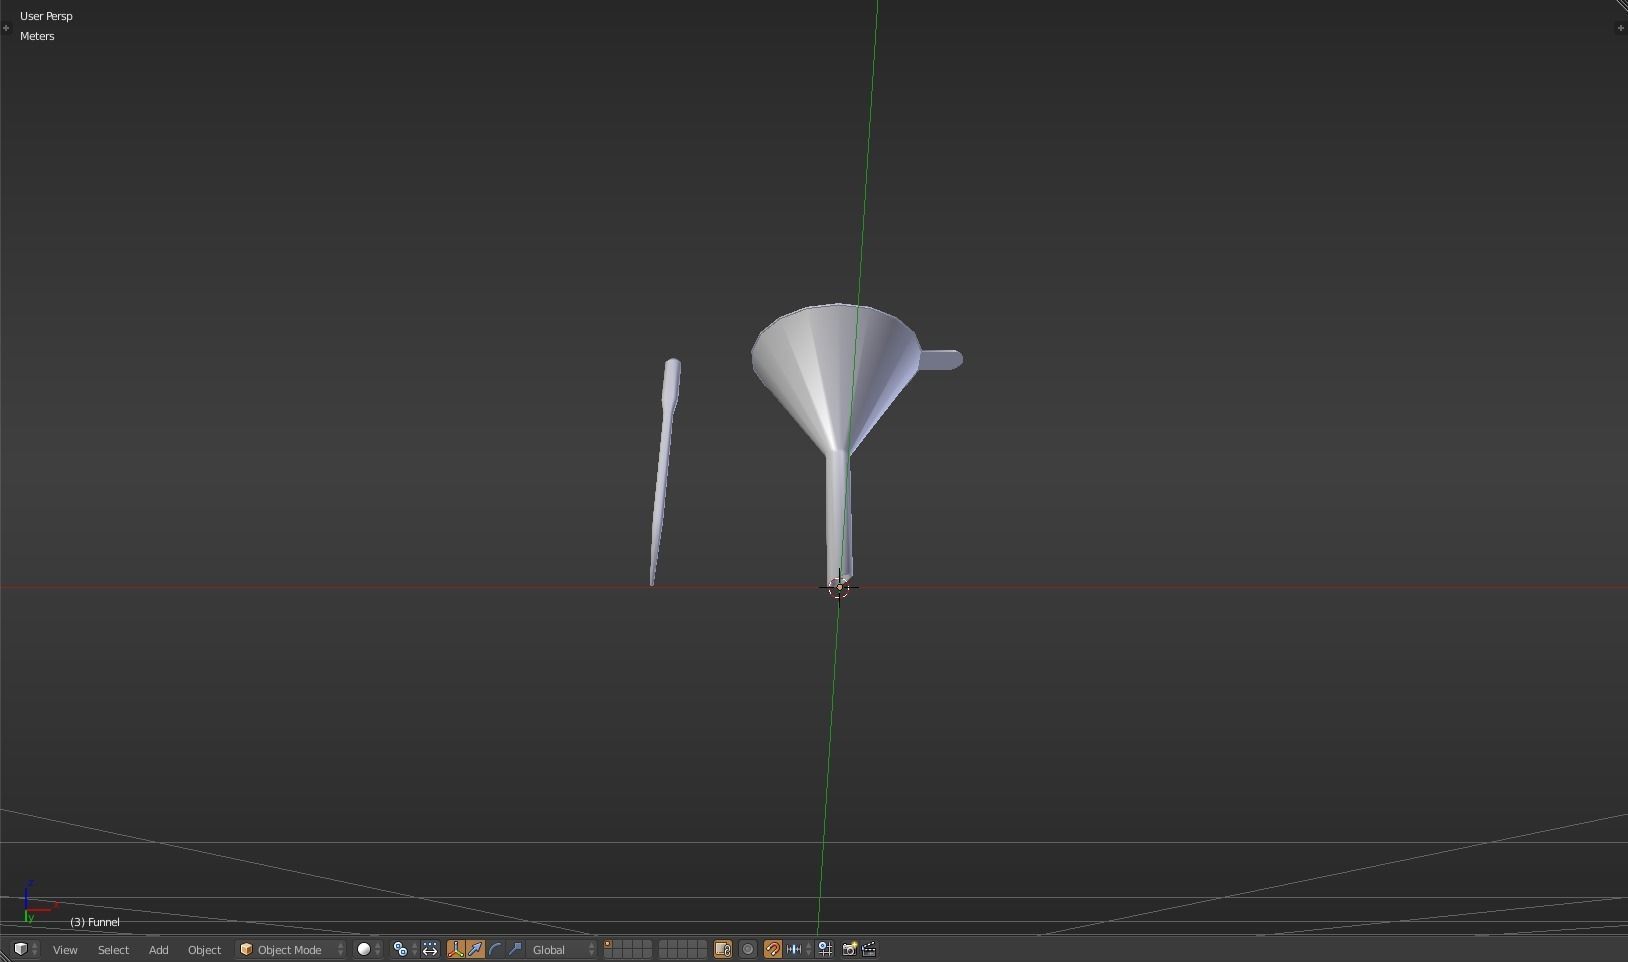Open the snap element type selector
The width and height of the screenshot is (1628, 962).
coord(799,949)
